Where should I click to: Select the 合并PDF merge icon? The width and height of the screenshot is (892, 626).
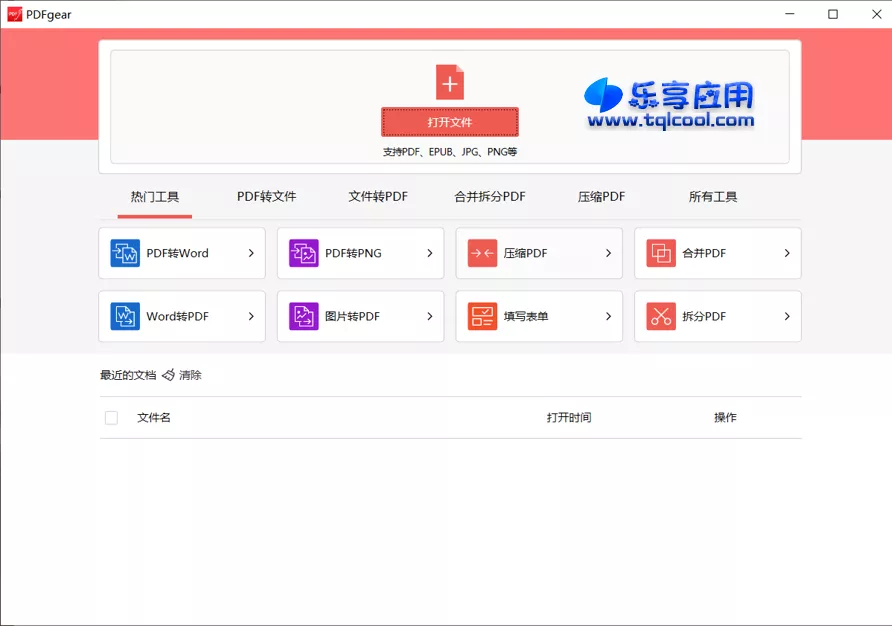658,253
